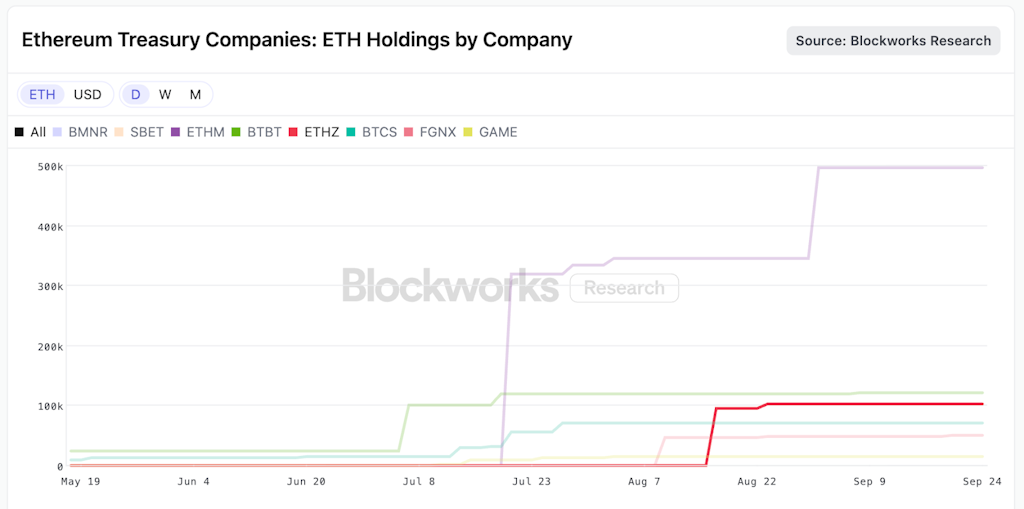The width and height of the screenshot is (1024, 509).
Task: Select monthly M interval
Action: (x=195, y=94)
